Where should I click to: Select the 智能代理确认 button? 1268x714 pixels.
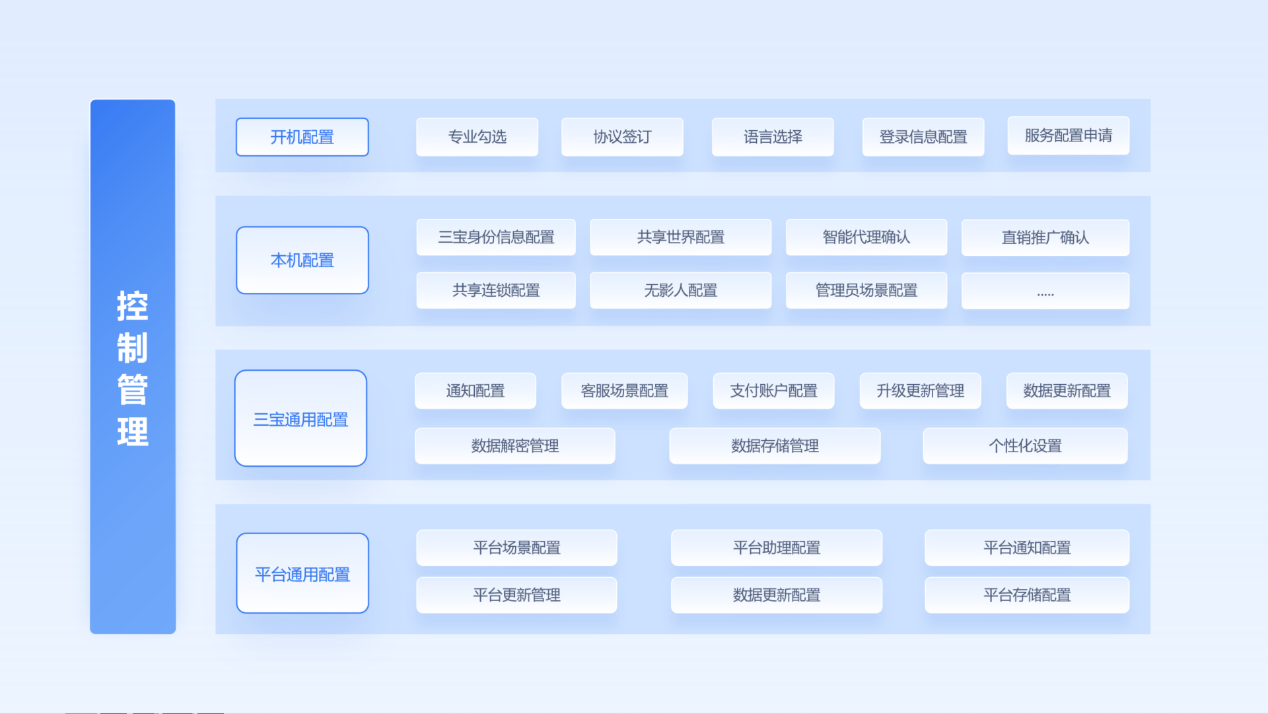click(866, 238)
